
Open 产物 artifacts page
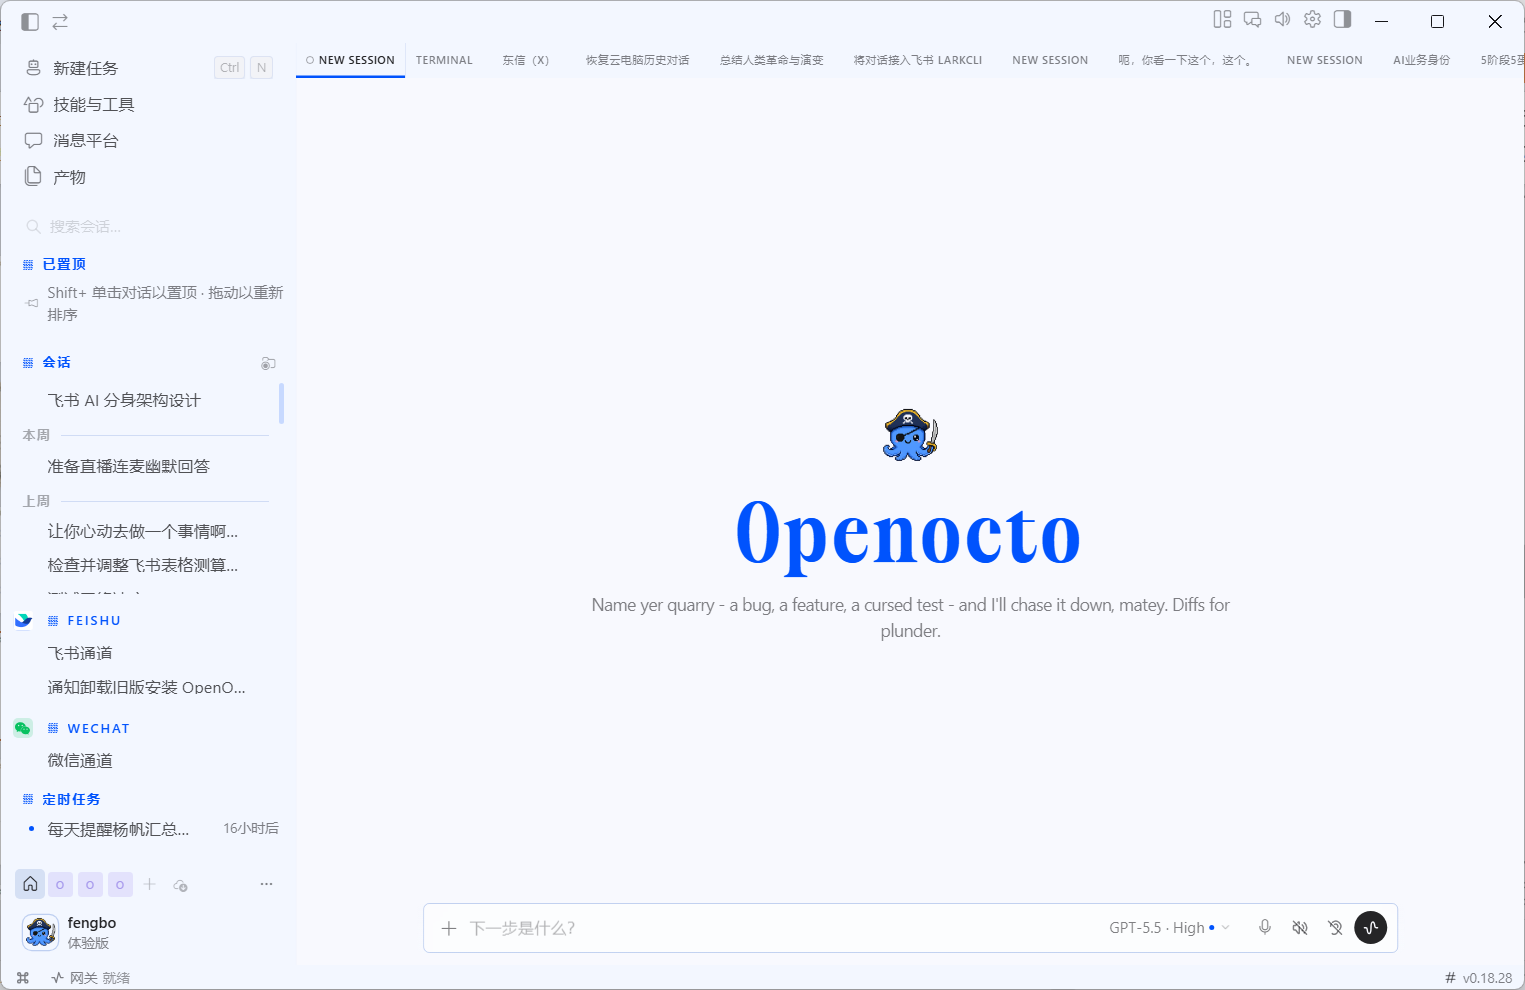148,177
